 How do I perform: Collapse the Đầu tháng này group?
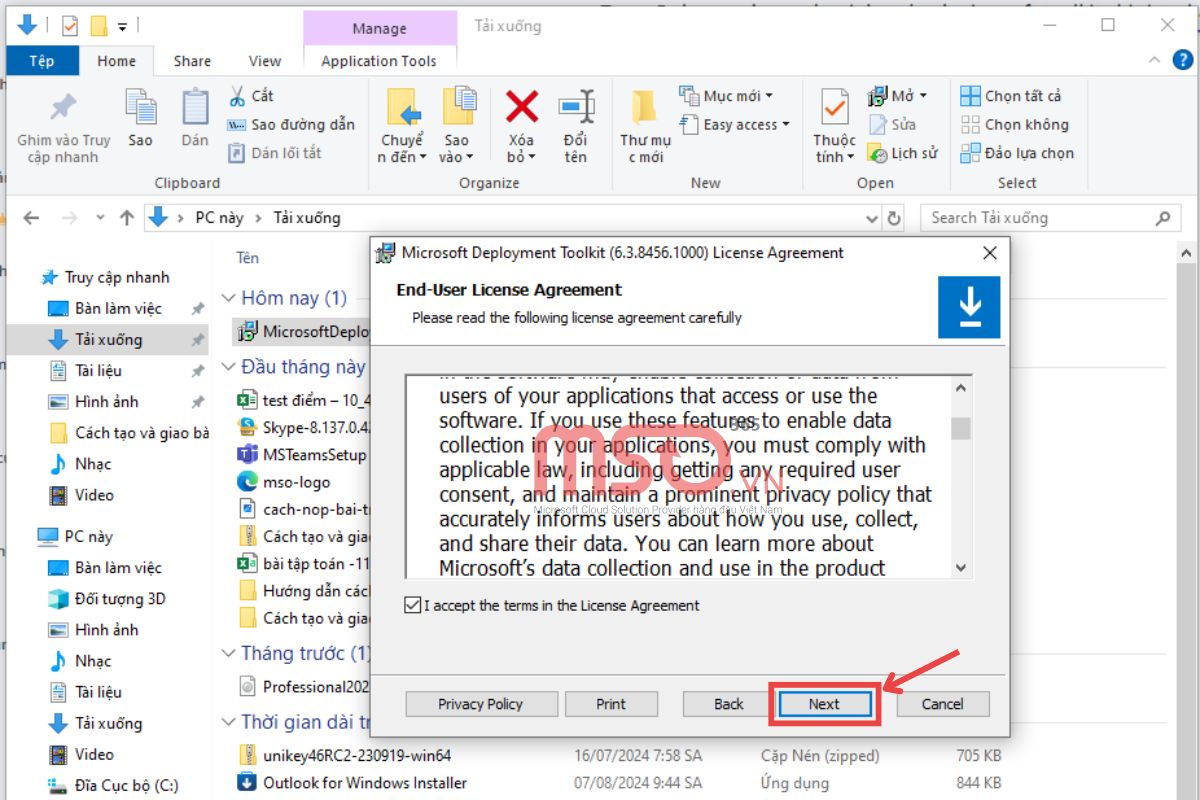[x=229, y=367]
